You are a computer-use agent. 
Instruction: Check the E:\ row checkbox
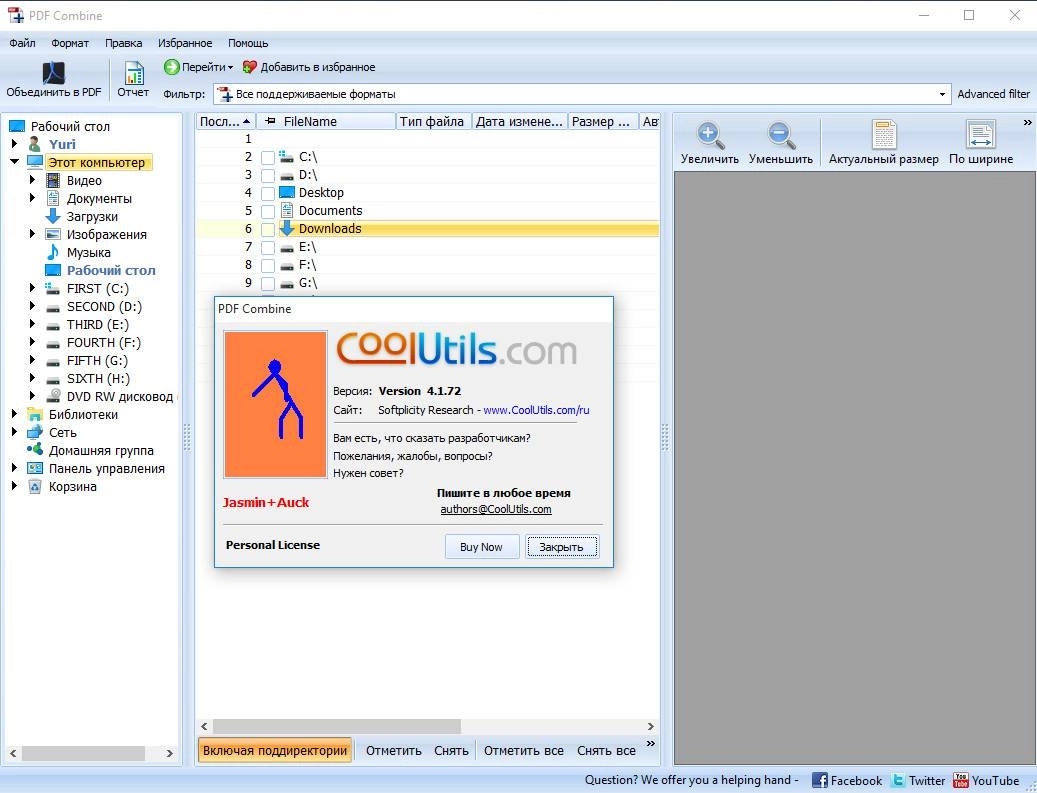click(x=267, y=247)
